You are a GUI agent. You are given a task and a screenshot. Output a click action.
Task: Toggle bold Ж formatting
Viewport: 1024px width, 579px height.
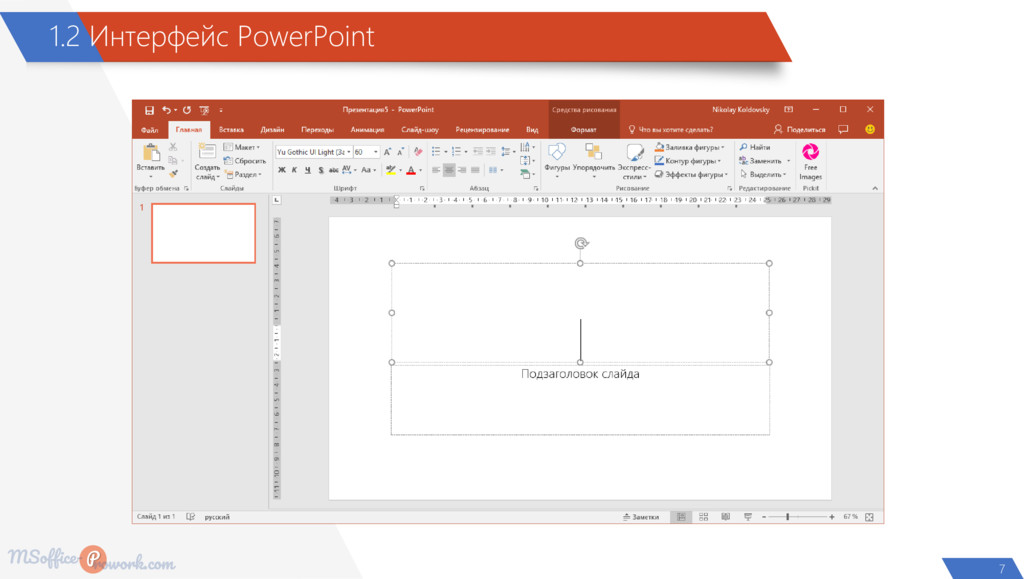coord(281,170)
